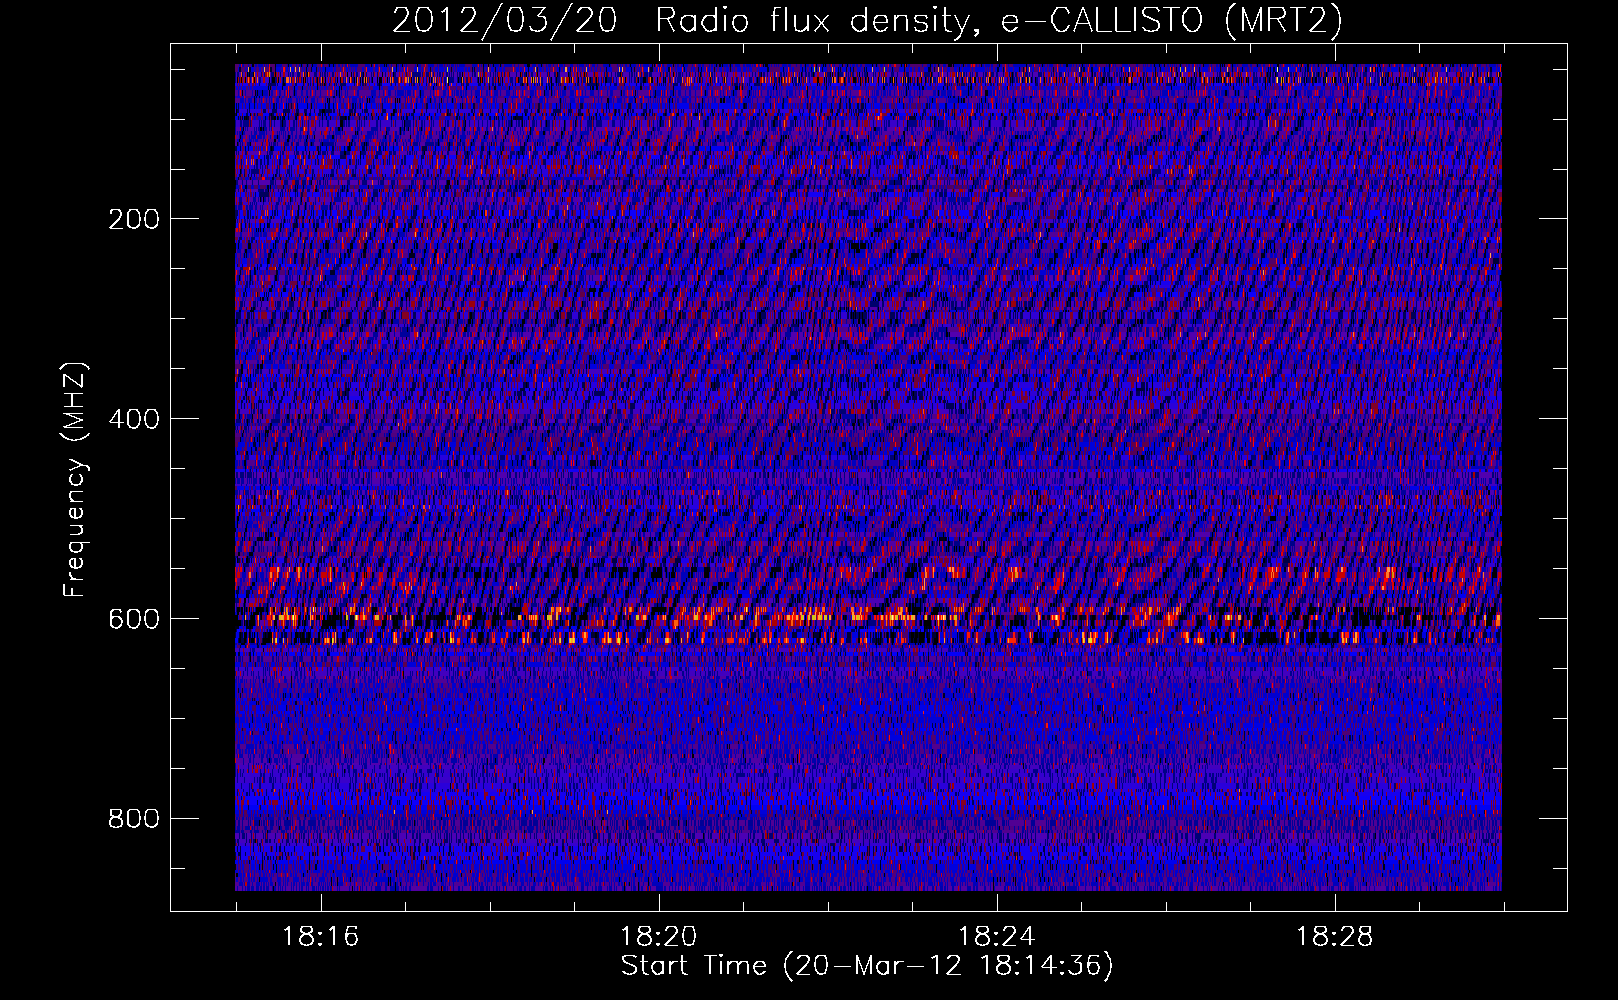Click the 18:24 time tick label

(x=996, y=937)
